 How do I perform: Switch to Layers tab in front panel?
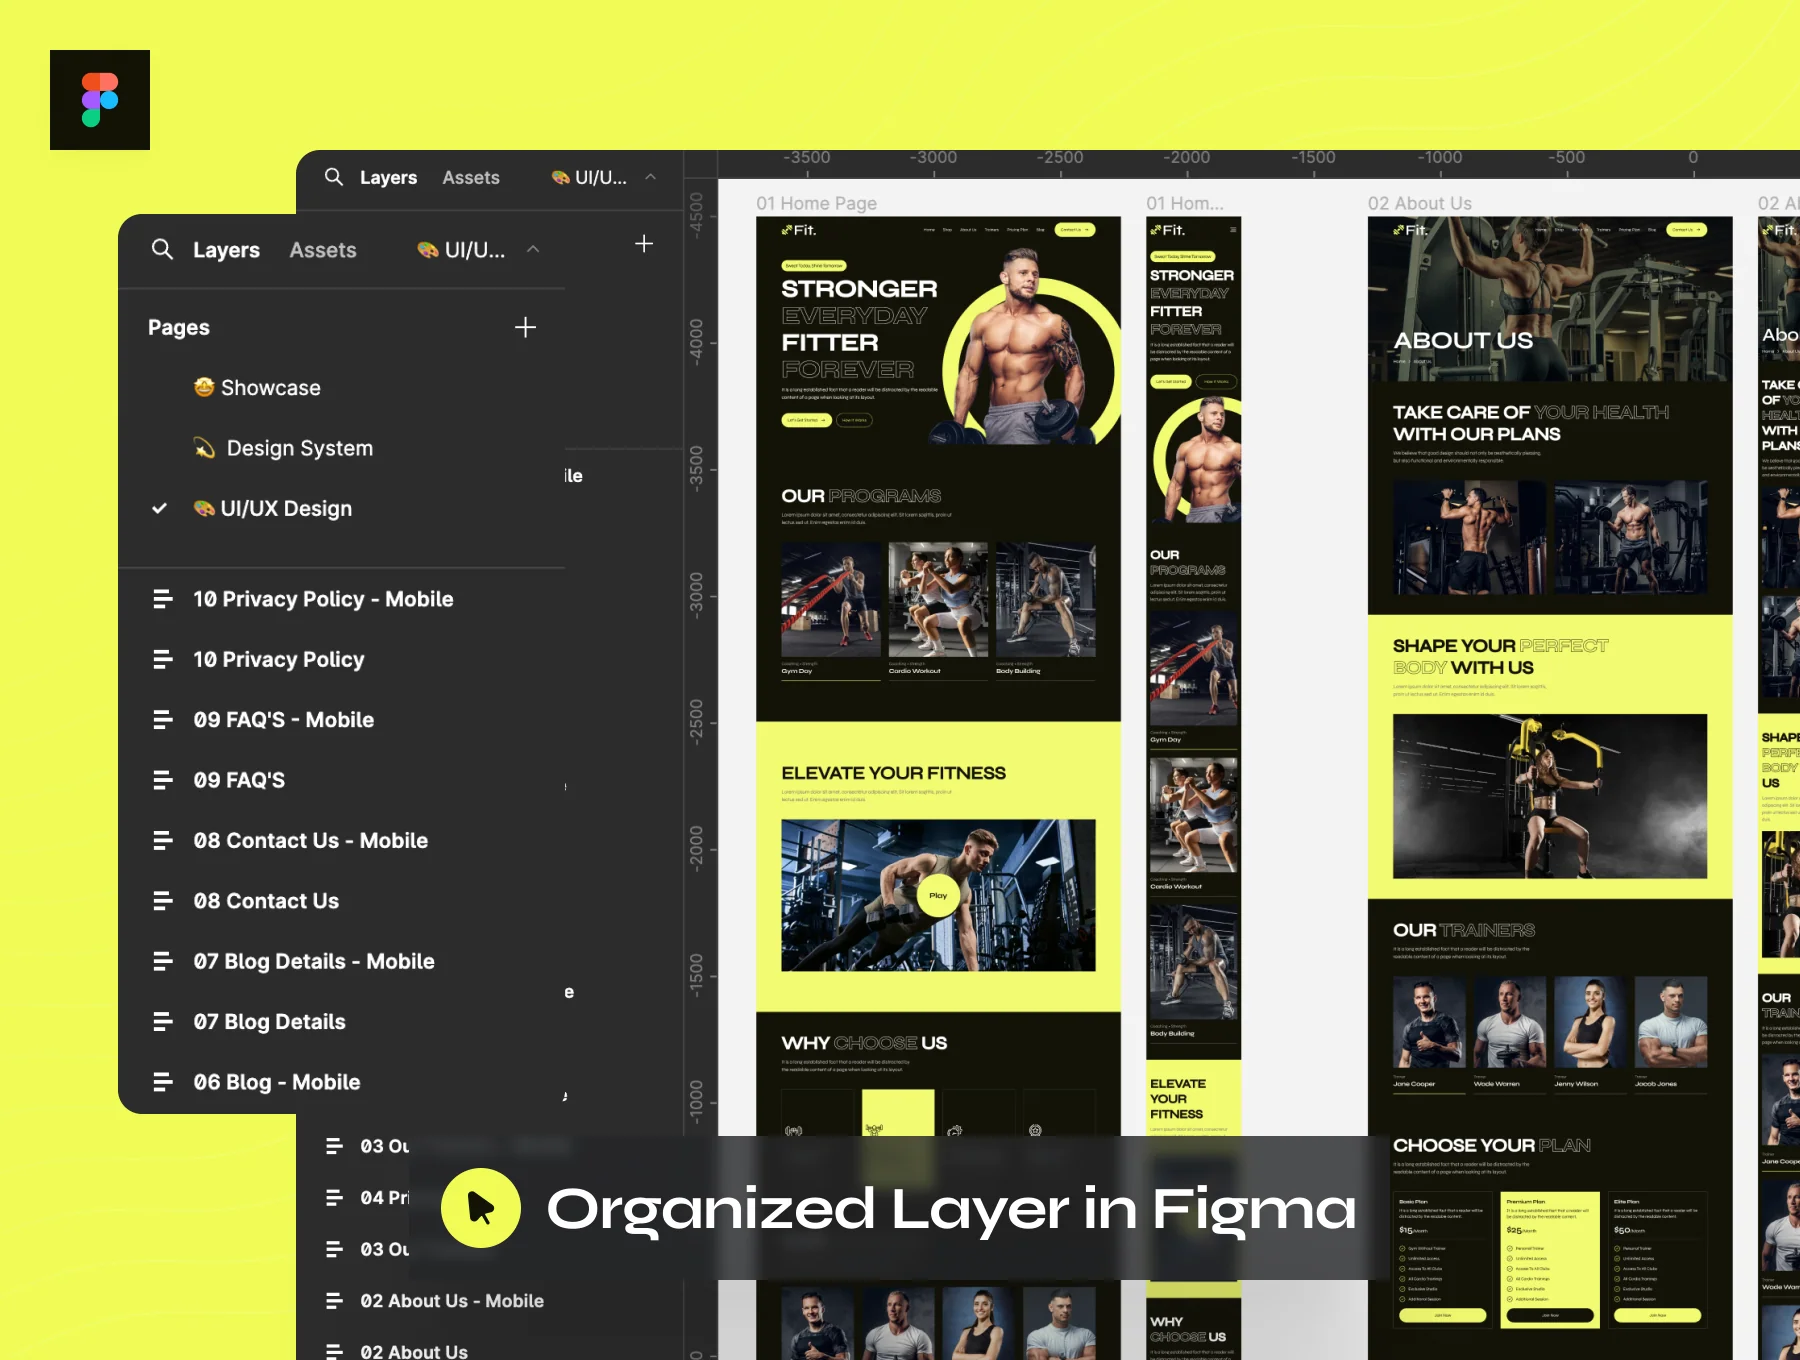[226, 250]
